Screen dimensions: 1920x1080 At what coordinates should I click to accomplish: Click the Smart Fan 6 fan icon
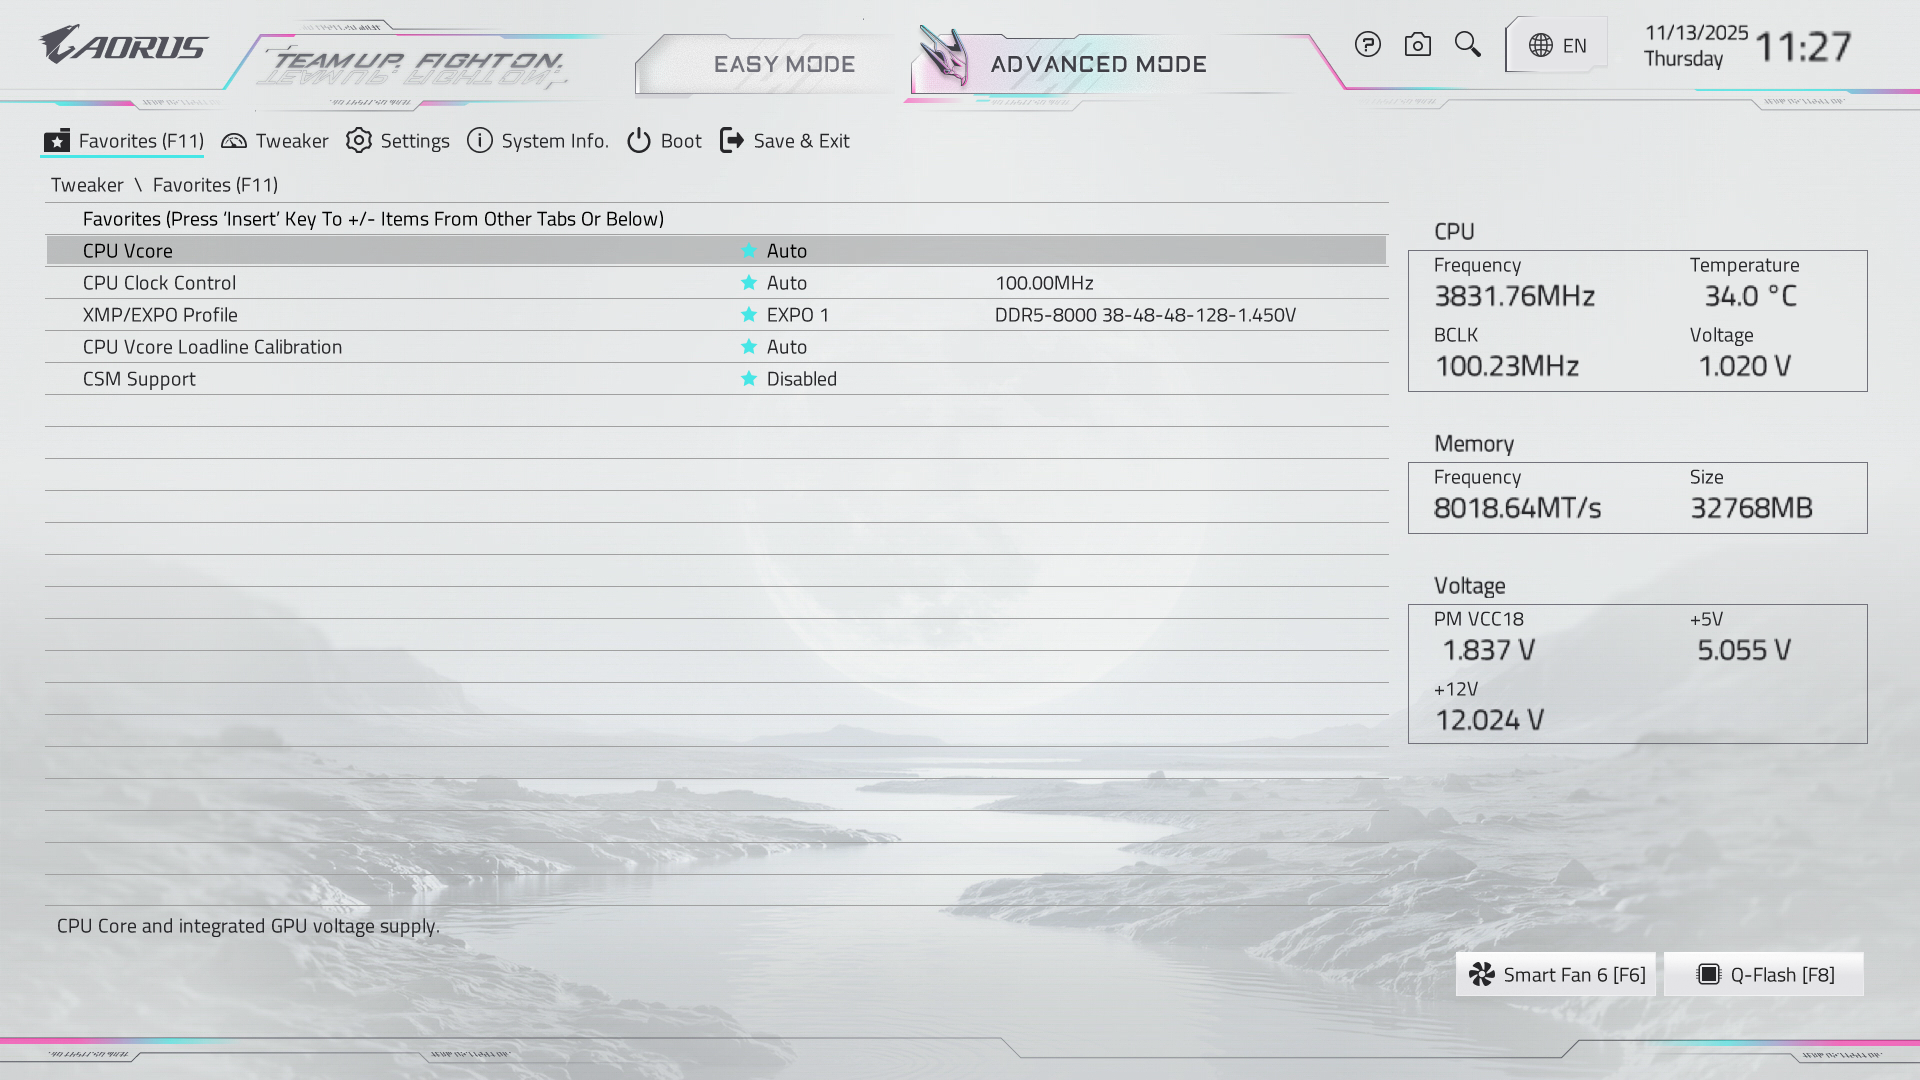coord(1482,975)
